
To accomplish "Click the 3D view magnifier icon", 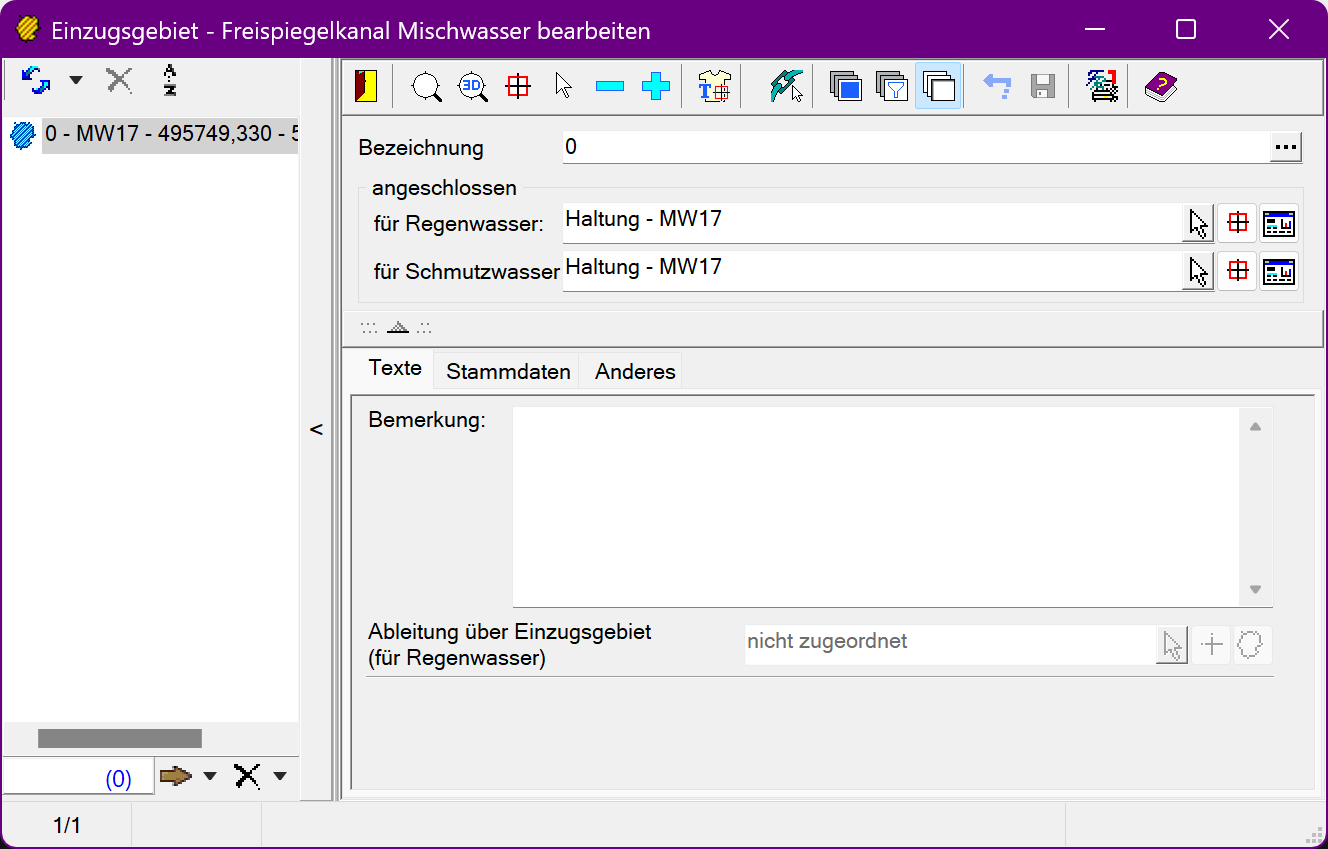I will pyautogui.click(x=472, y=87).
